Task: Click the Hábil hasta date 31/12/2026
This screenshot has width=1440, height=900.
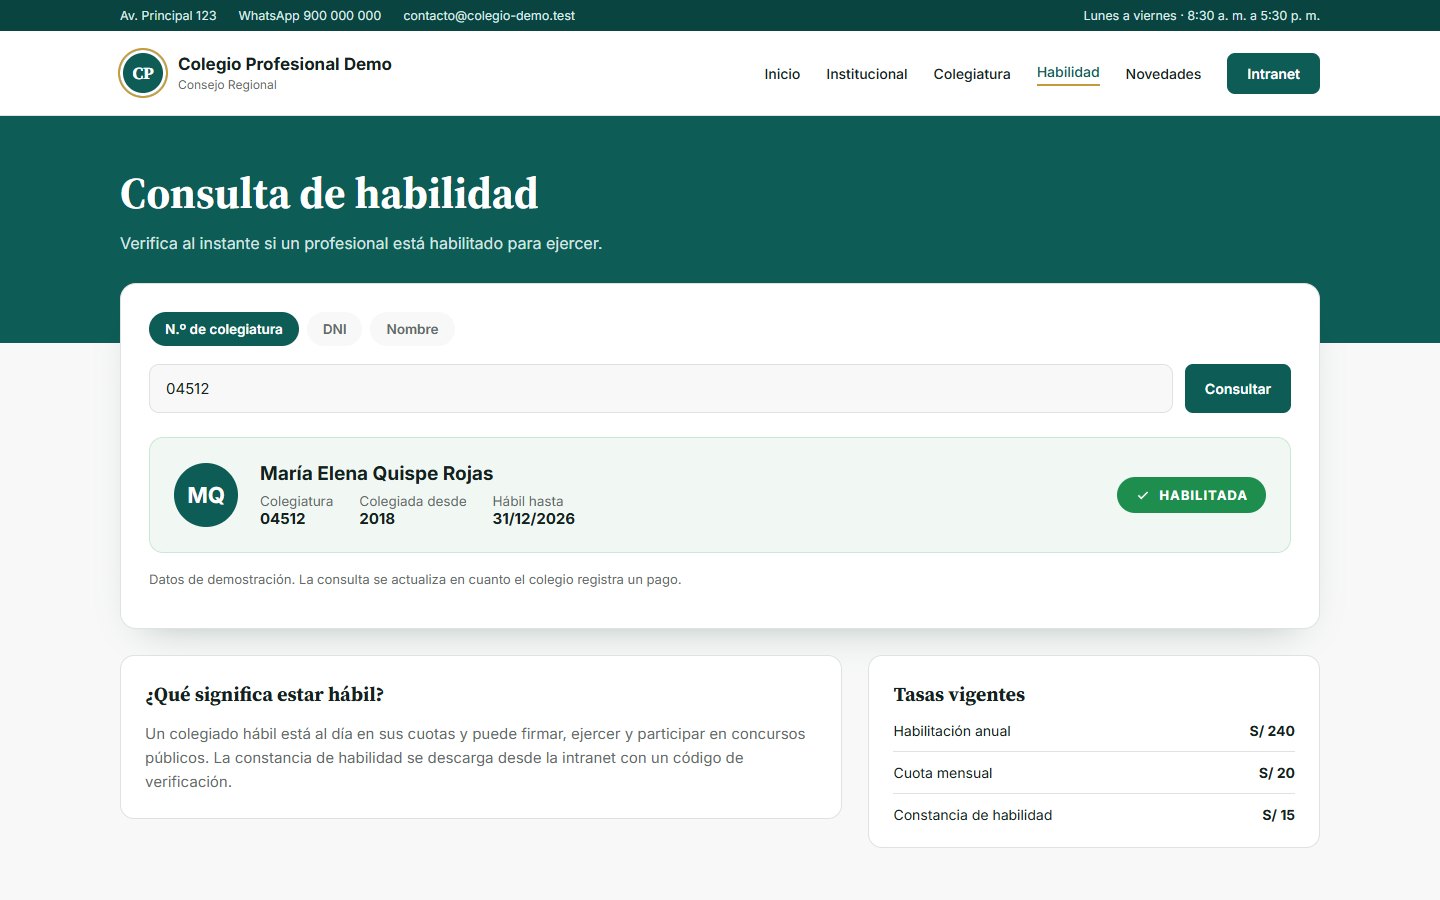Action: pos(533,518)
